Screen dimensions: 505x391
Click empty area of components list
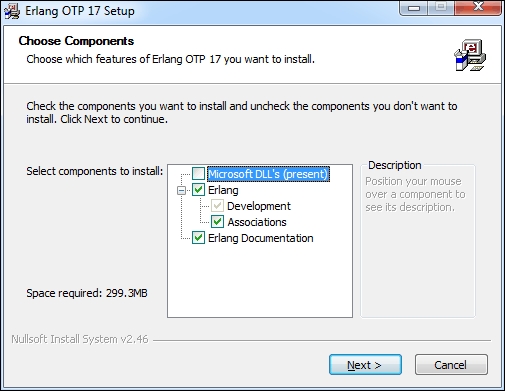260,280
